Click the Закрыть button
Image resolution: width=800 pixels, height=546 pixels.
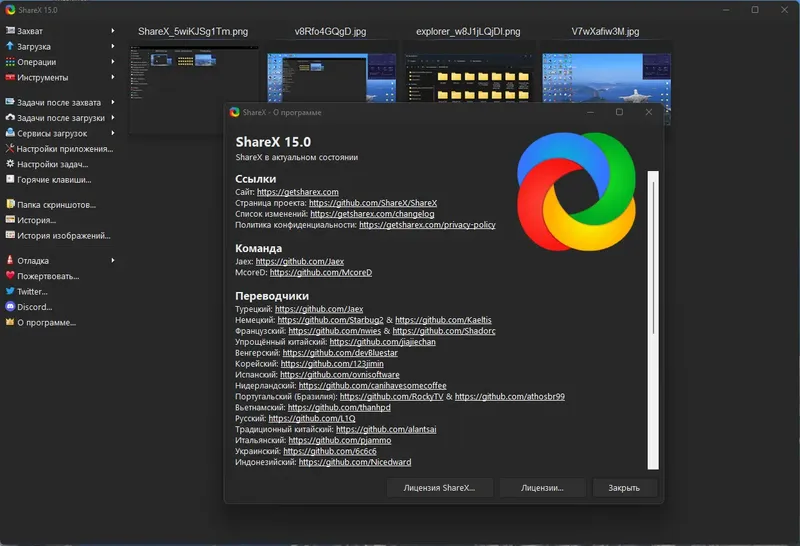[x=623, y=487]
